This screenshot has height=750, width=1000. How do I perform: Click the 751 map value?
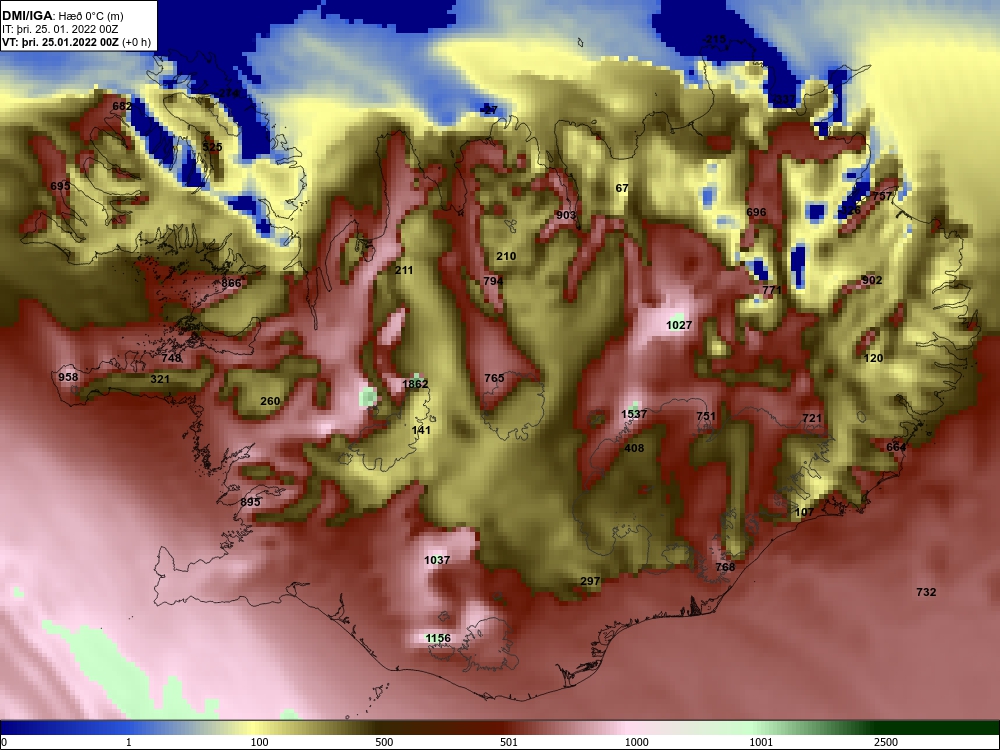(x=706, y=416)
